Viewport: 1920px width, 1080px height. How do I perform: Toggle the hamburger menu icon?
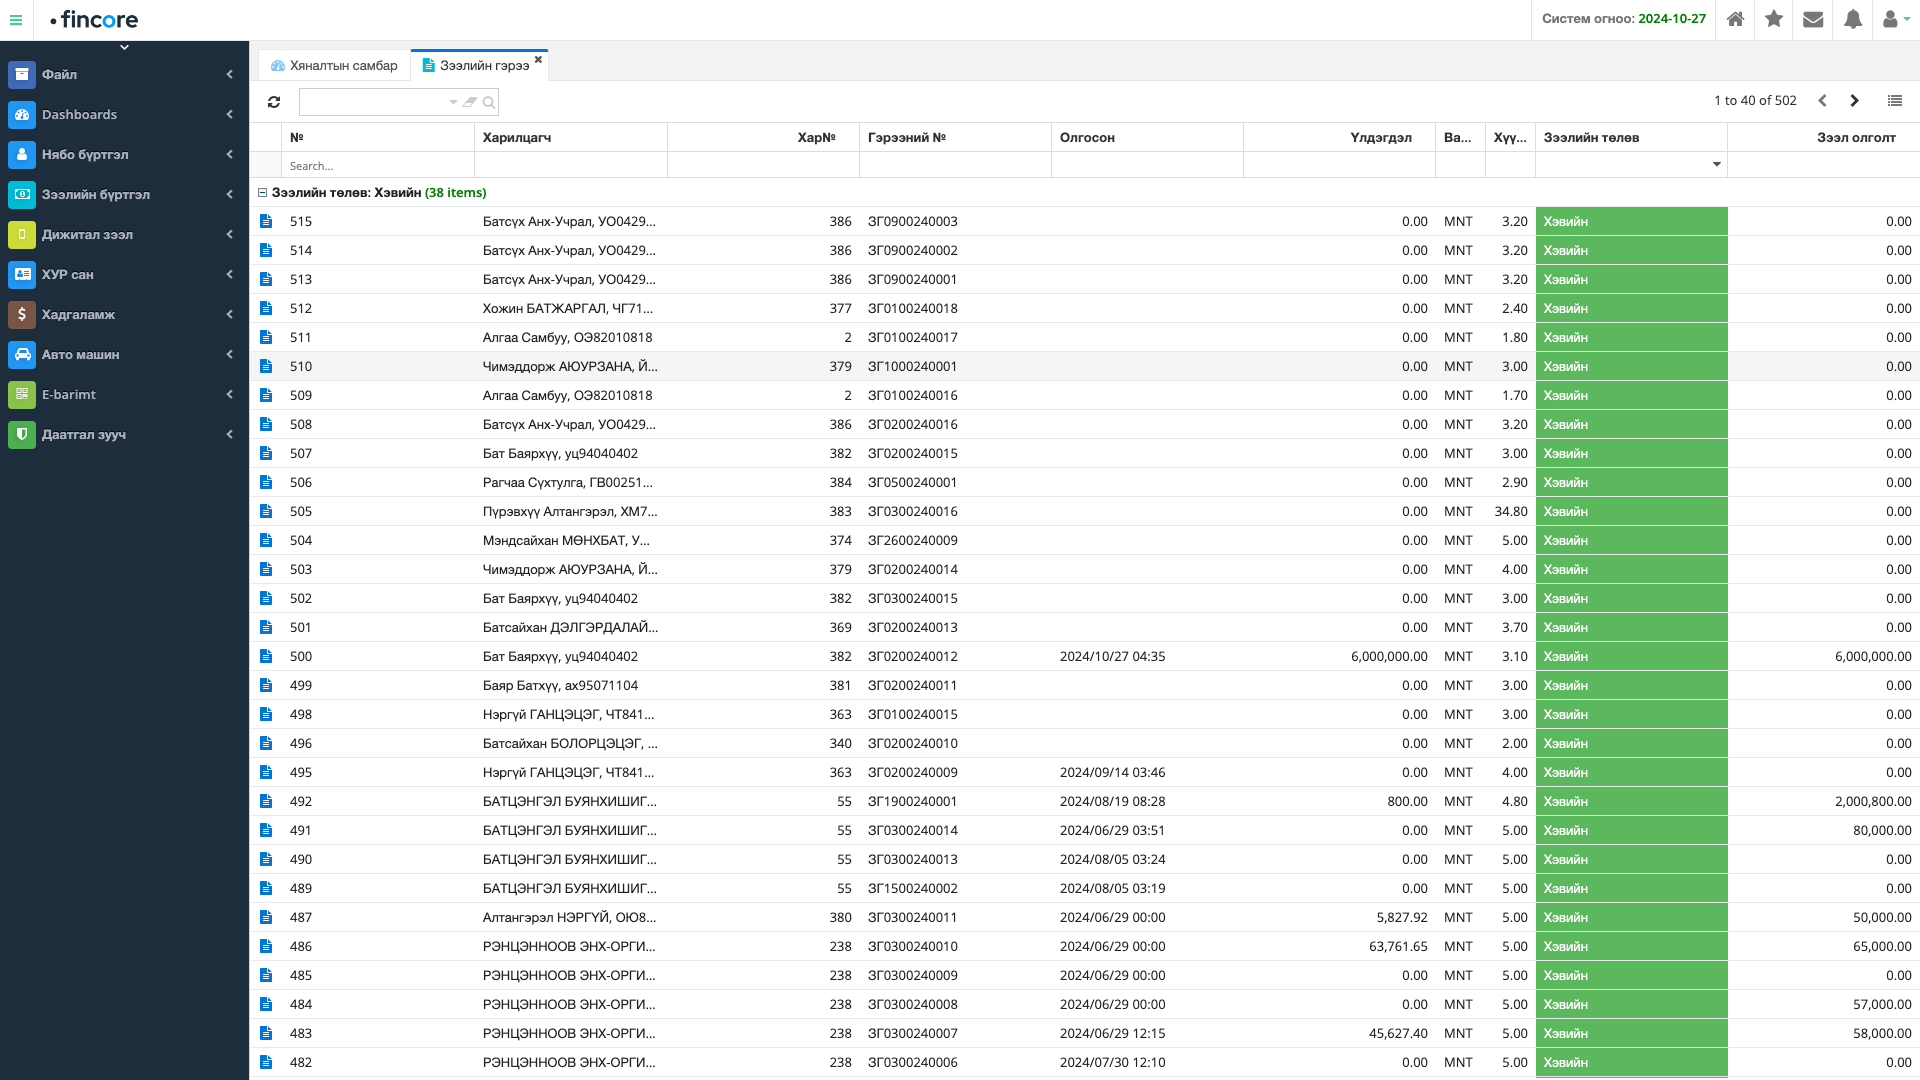pos(16,19)
